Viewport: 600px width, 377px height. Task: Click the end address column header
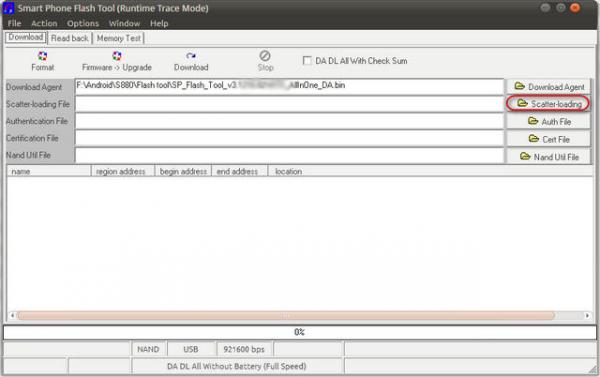(x=239, y=171)
